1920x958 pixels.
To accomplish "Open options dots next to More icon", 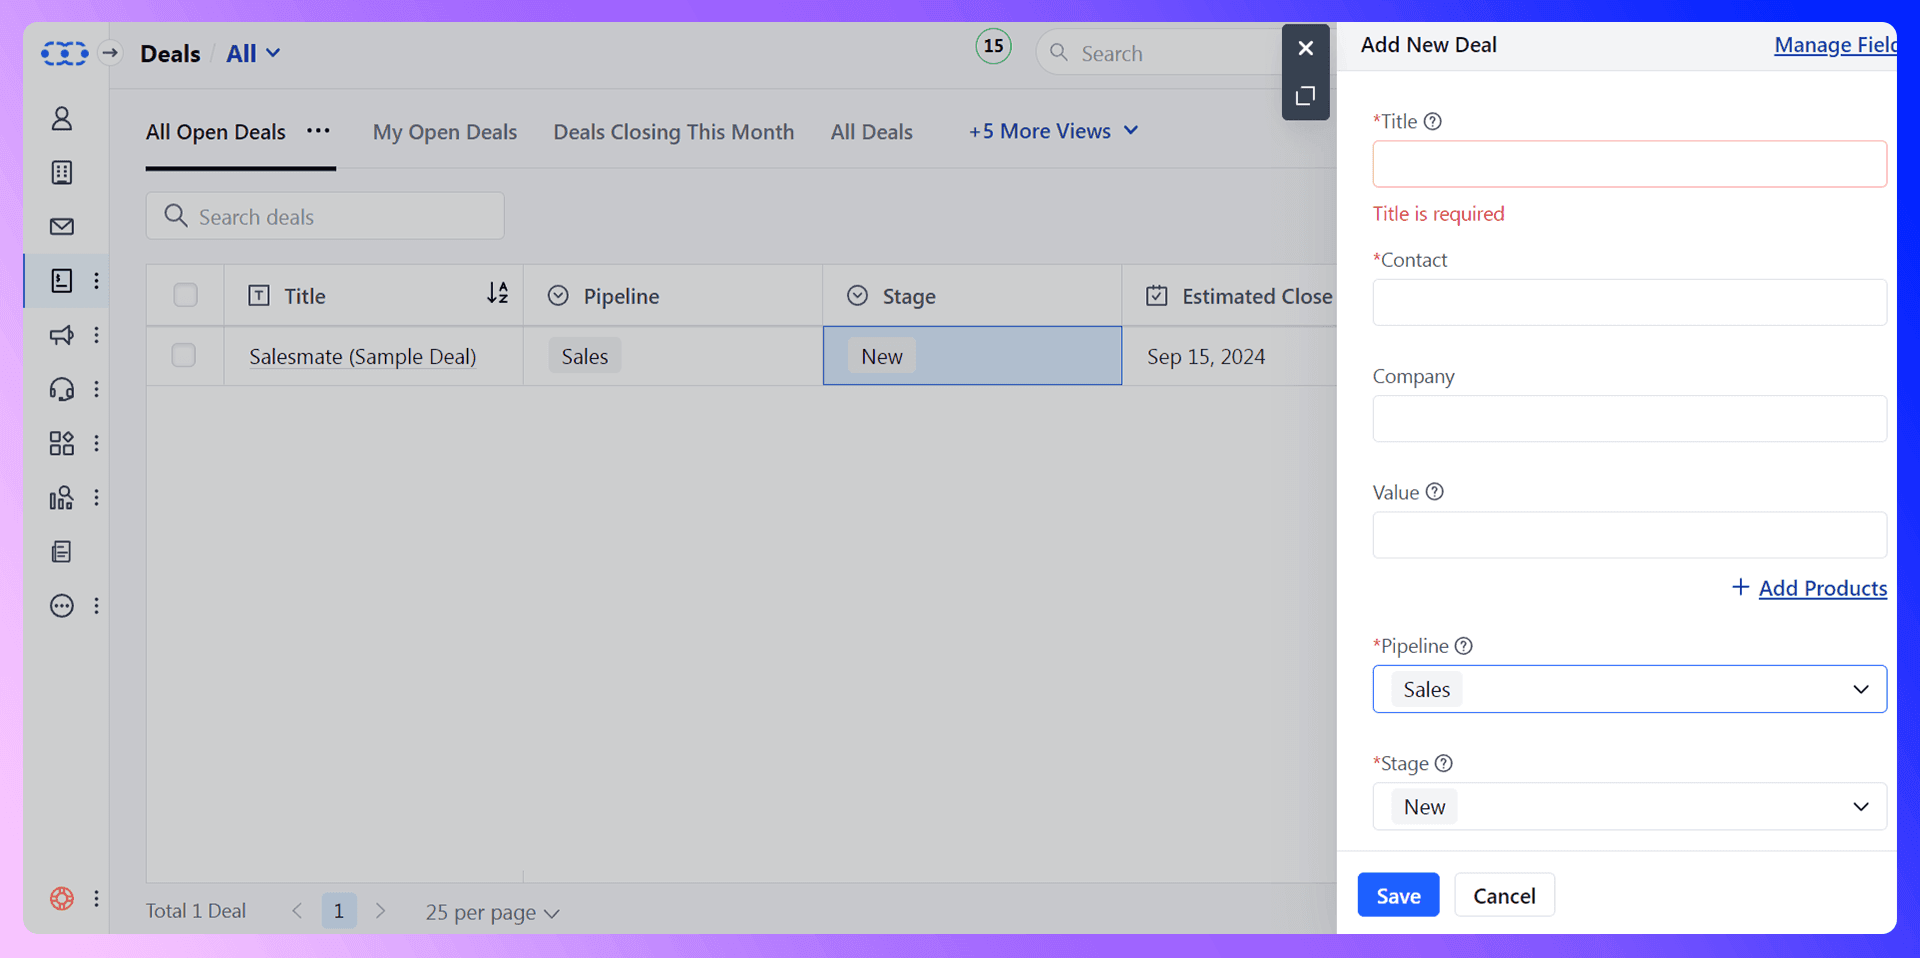I will 96,605.
